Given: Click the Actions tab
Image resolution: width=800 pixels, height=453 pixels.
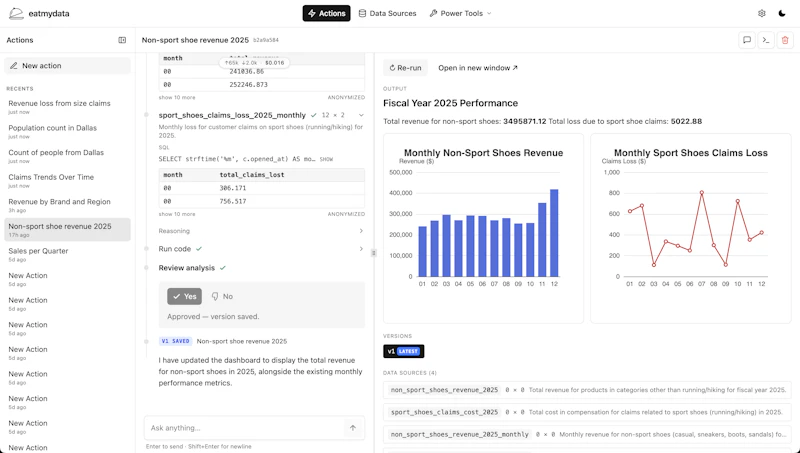Looking at the screenshot, I should 327,13.
